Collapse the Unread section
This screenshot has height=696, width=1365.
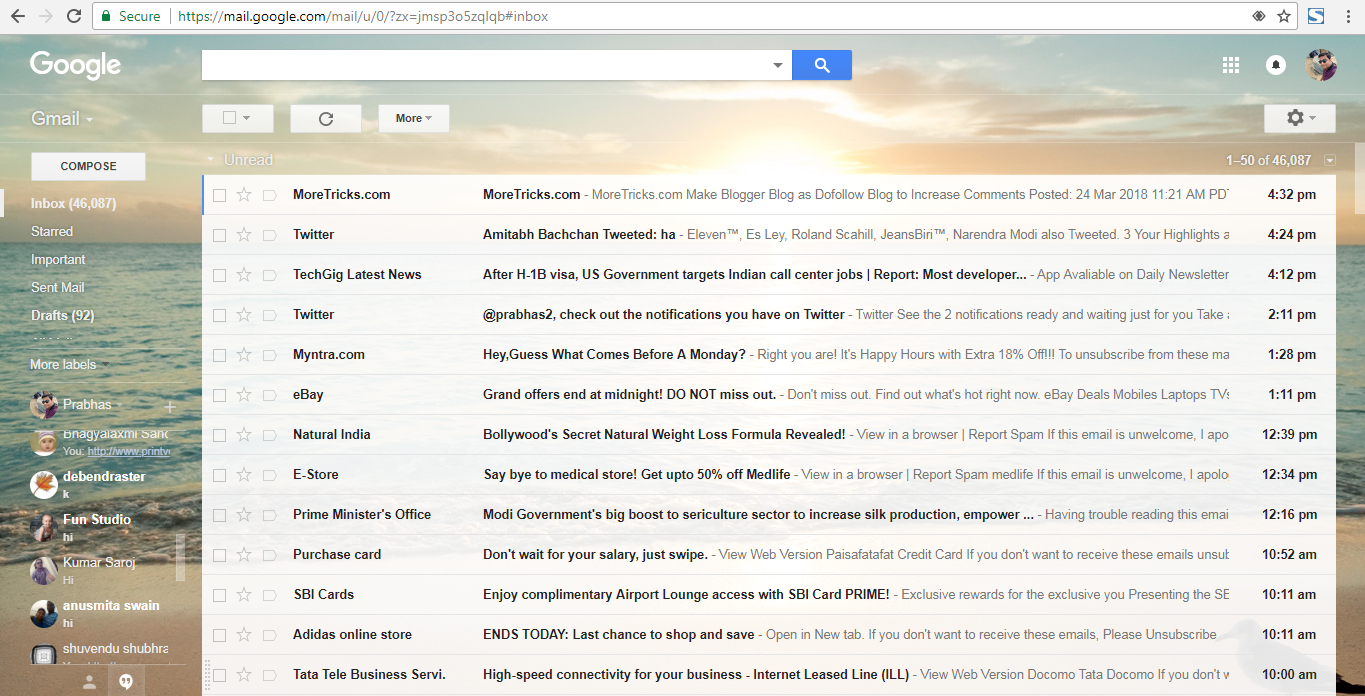click(211, 160)
